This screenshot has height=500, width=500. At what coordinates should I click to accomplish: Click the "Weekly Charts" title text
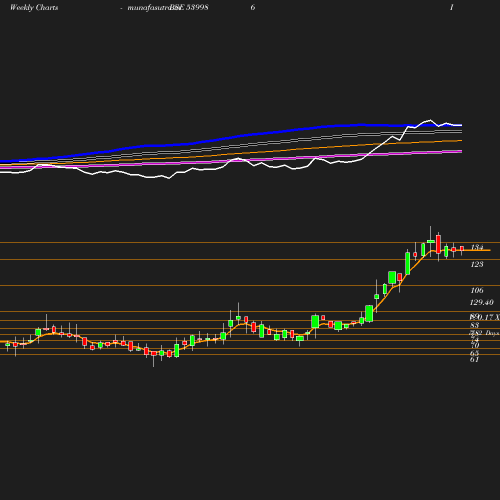[34, 8]
